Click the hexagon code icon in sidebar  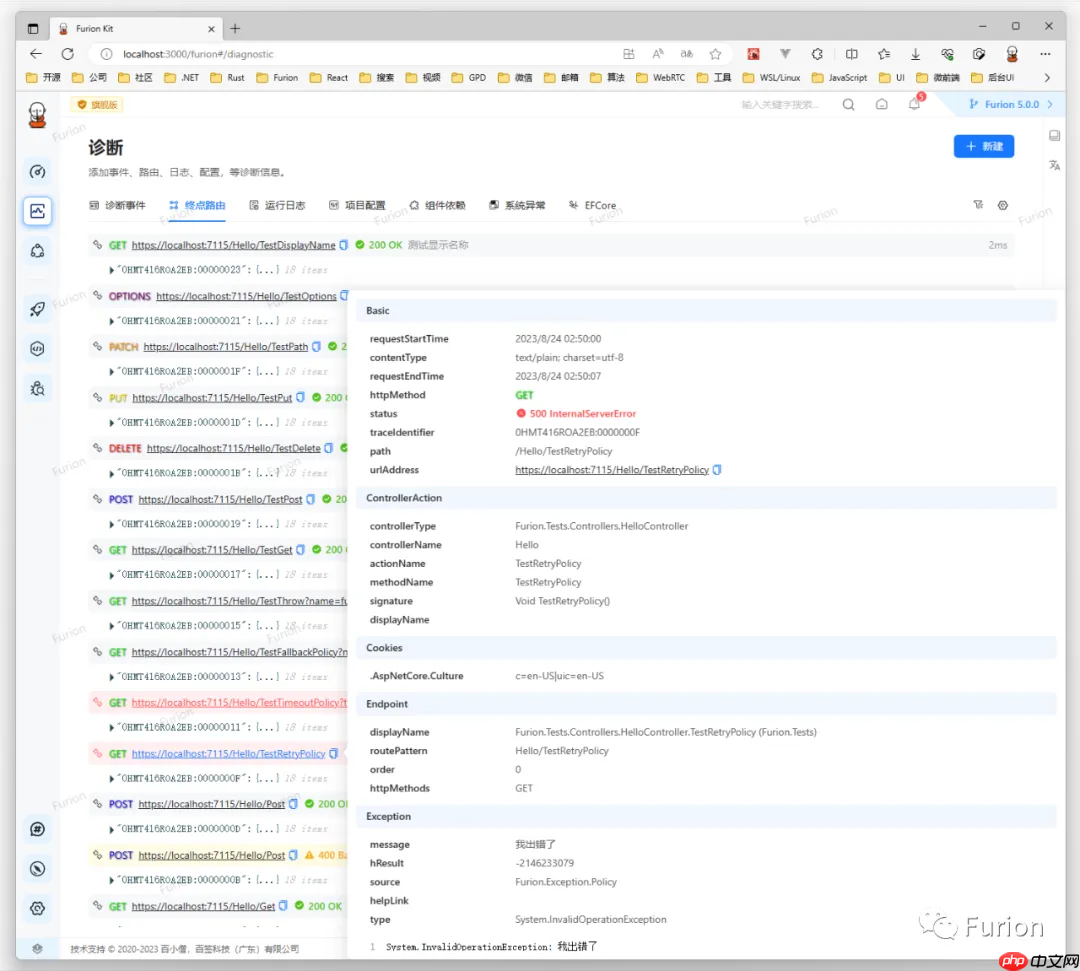37,349
